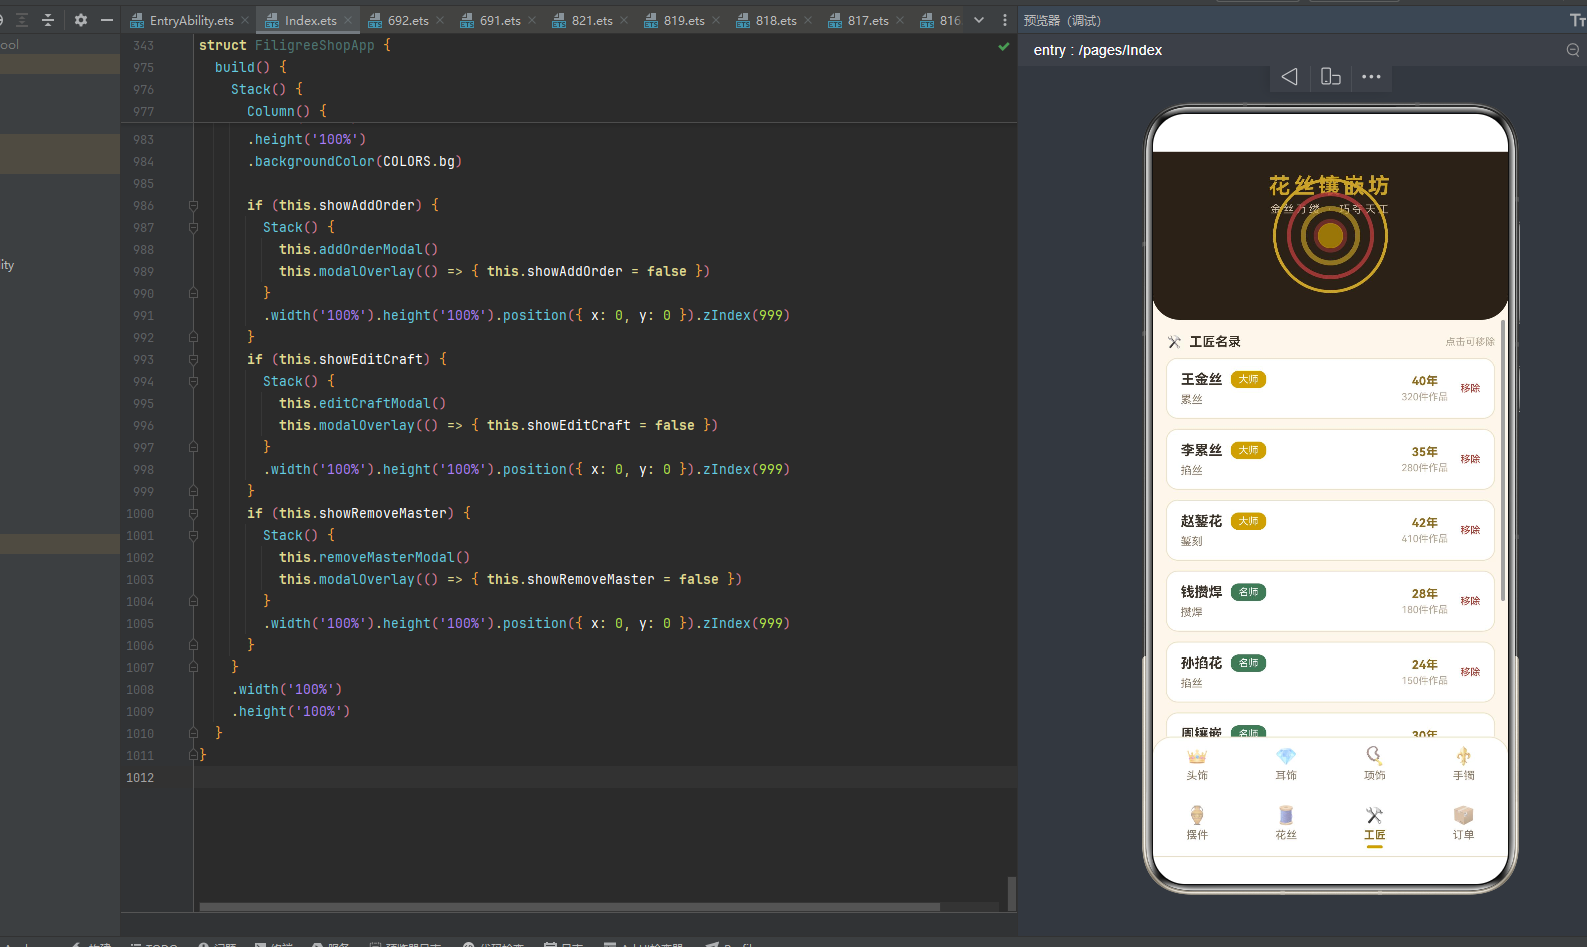Click the concentric circles logo in preview

point(1330,236)
